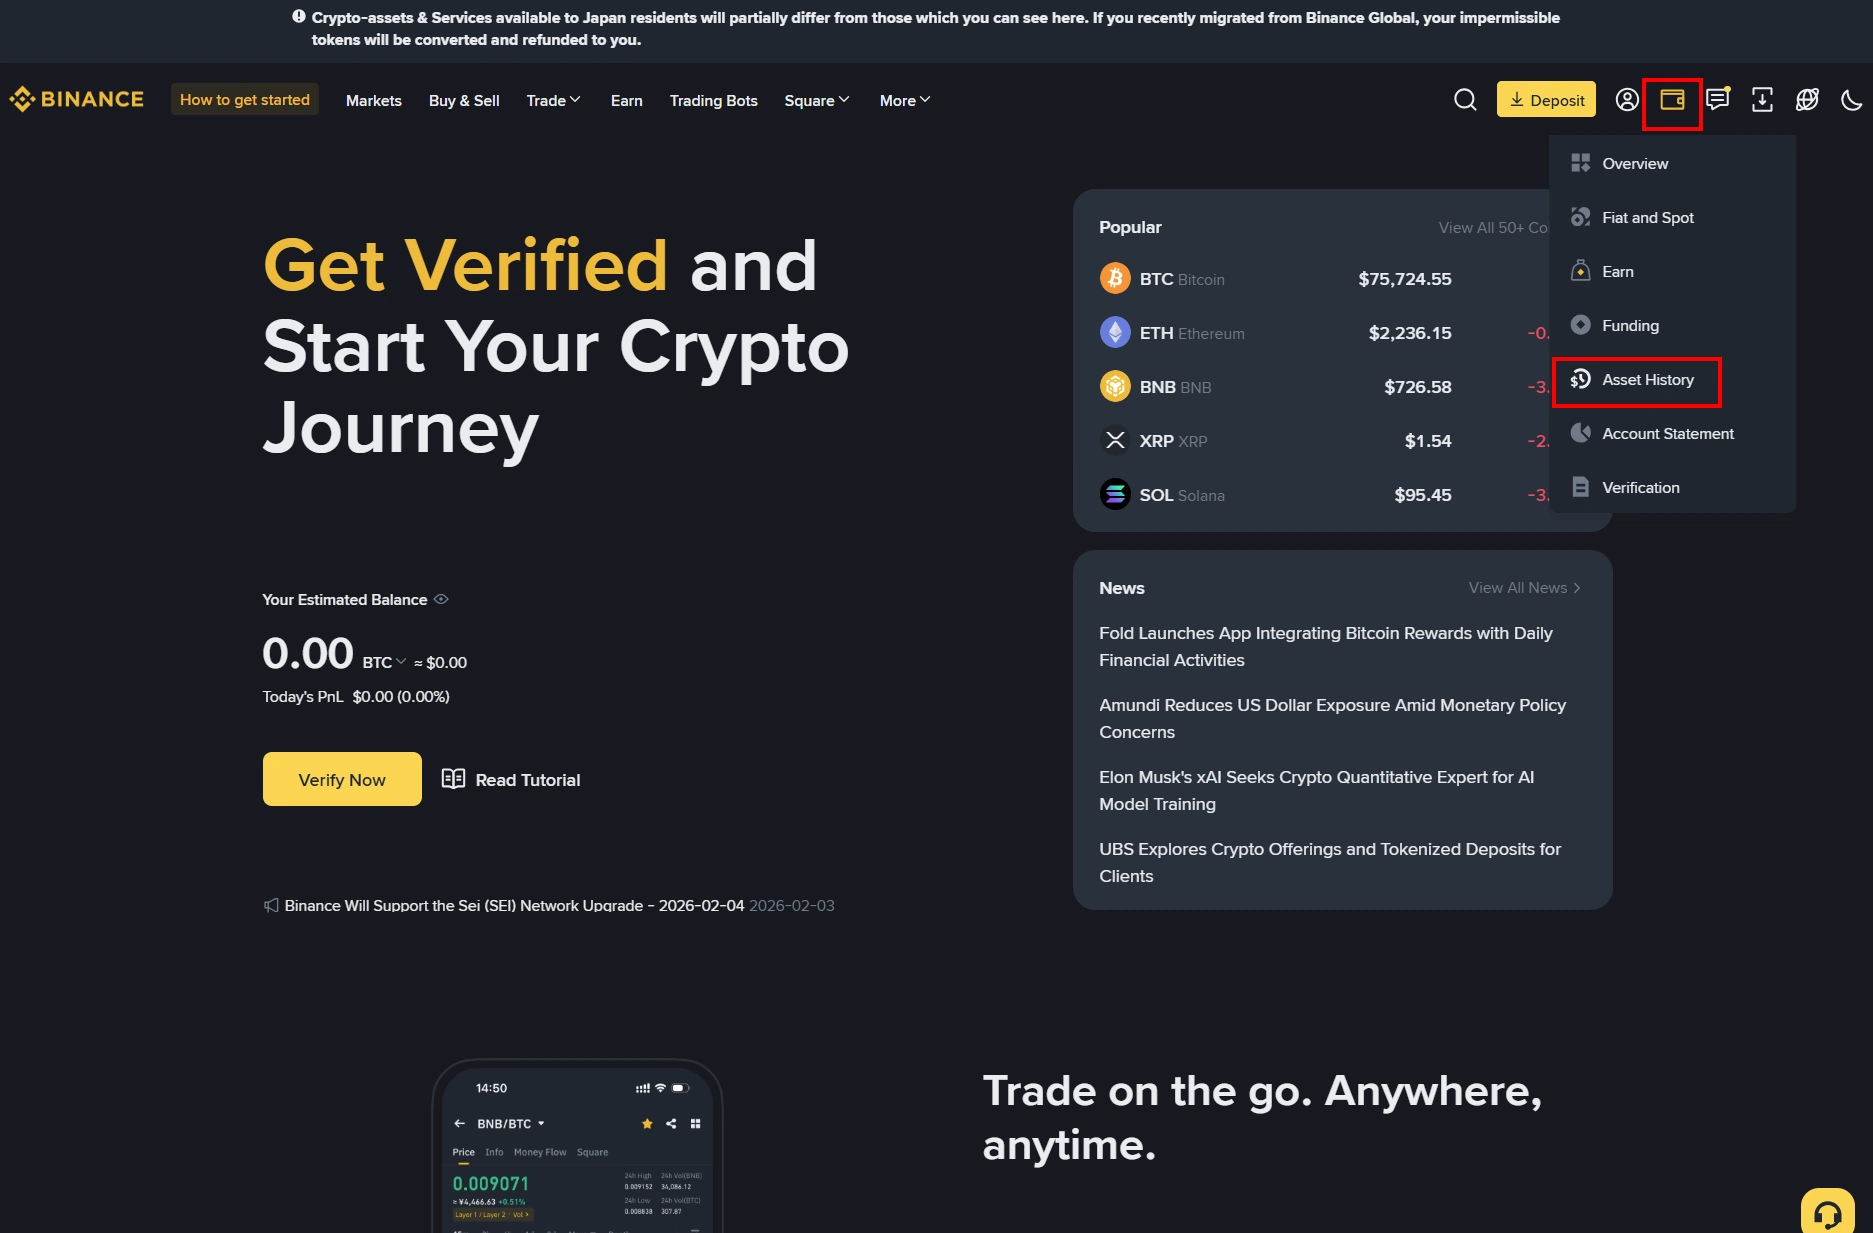Open the View All News link
Image resolution: width=1873 pixels, height=1233 pixels.
click(x=1524, y=588)
